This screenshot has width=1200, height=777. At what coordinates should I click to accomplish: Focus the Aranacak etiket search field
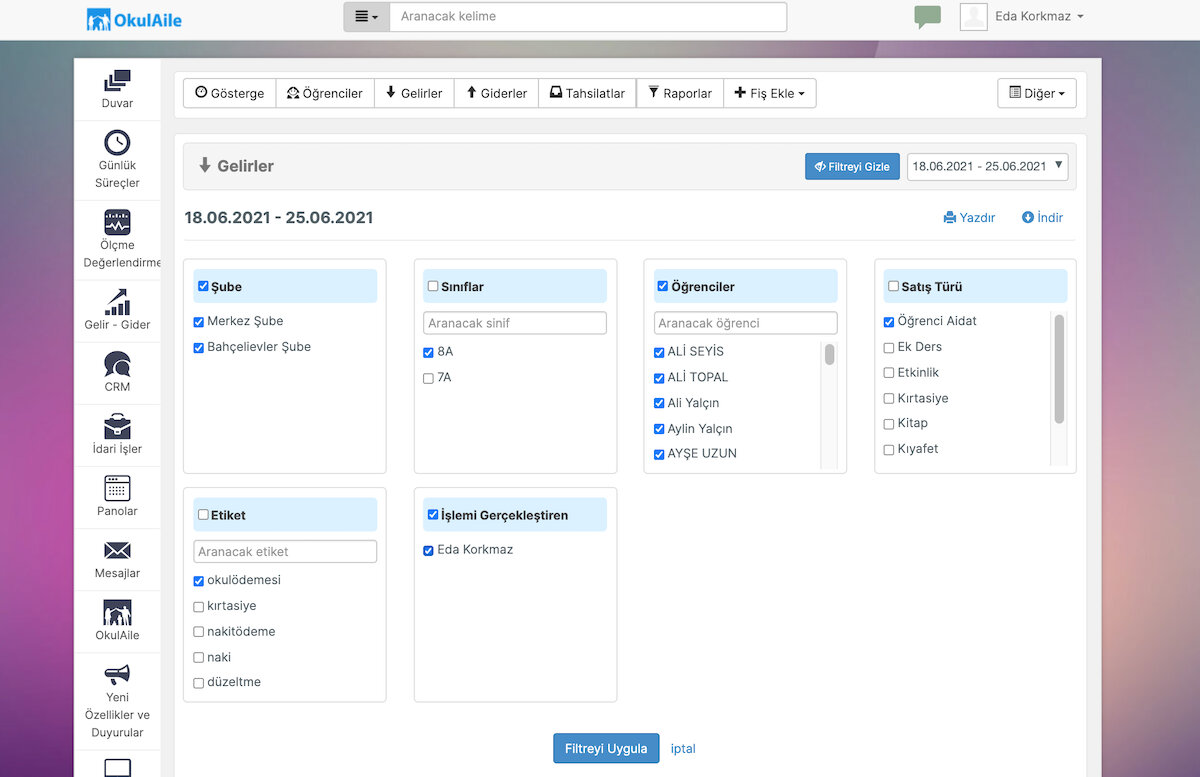coord(285,551)
